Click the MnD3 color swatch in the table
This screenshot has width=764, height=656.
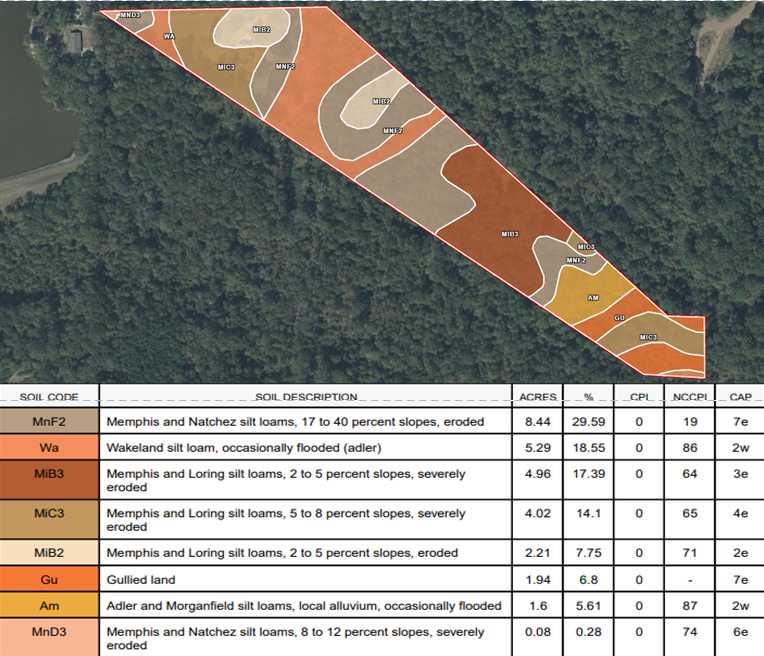coord(49,638)
